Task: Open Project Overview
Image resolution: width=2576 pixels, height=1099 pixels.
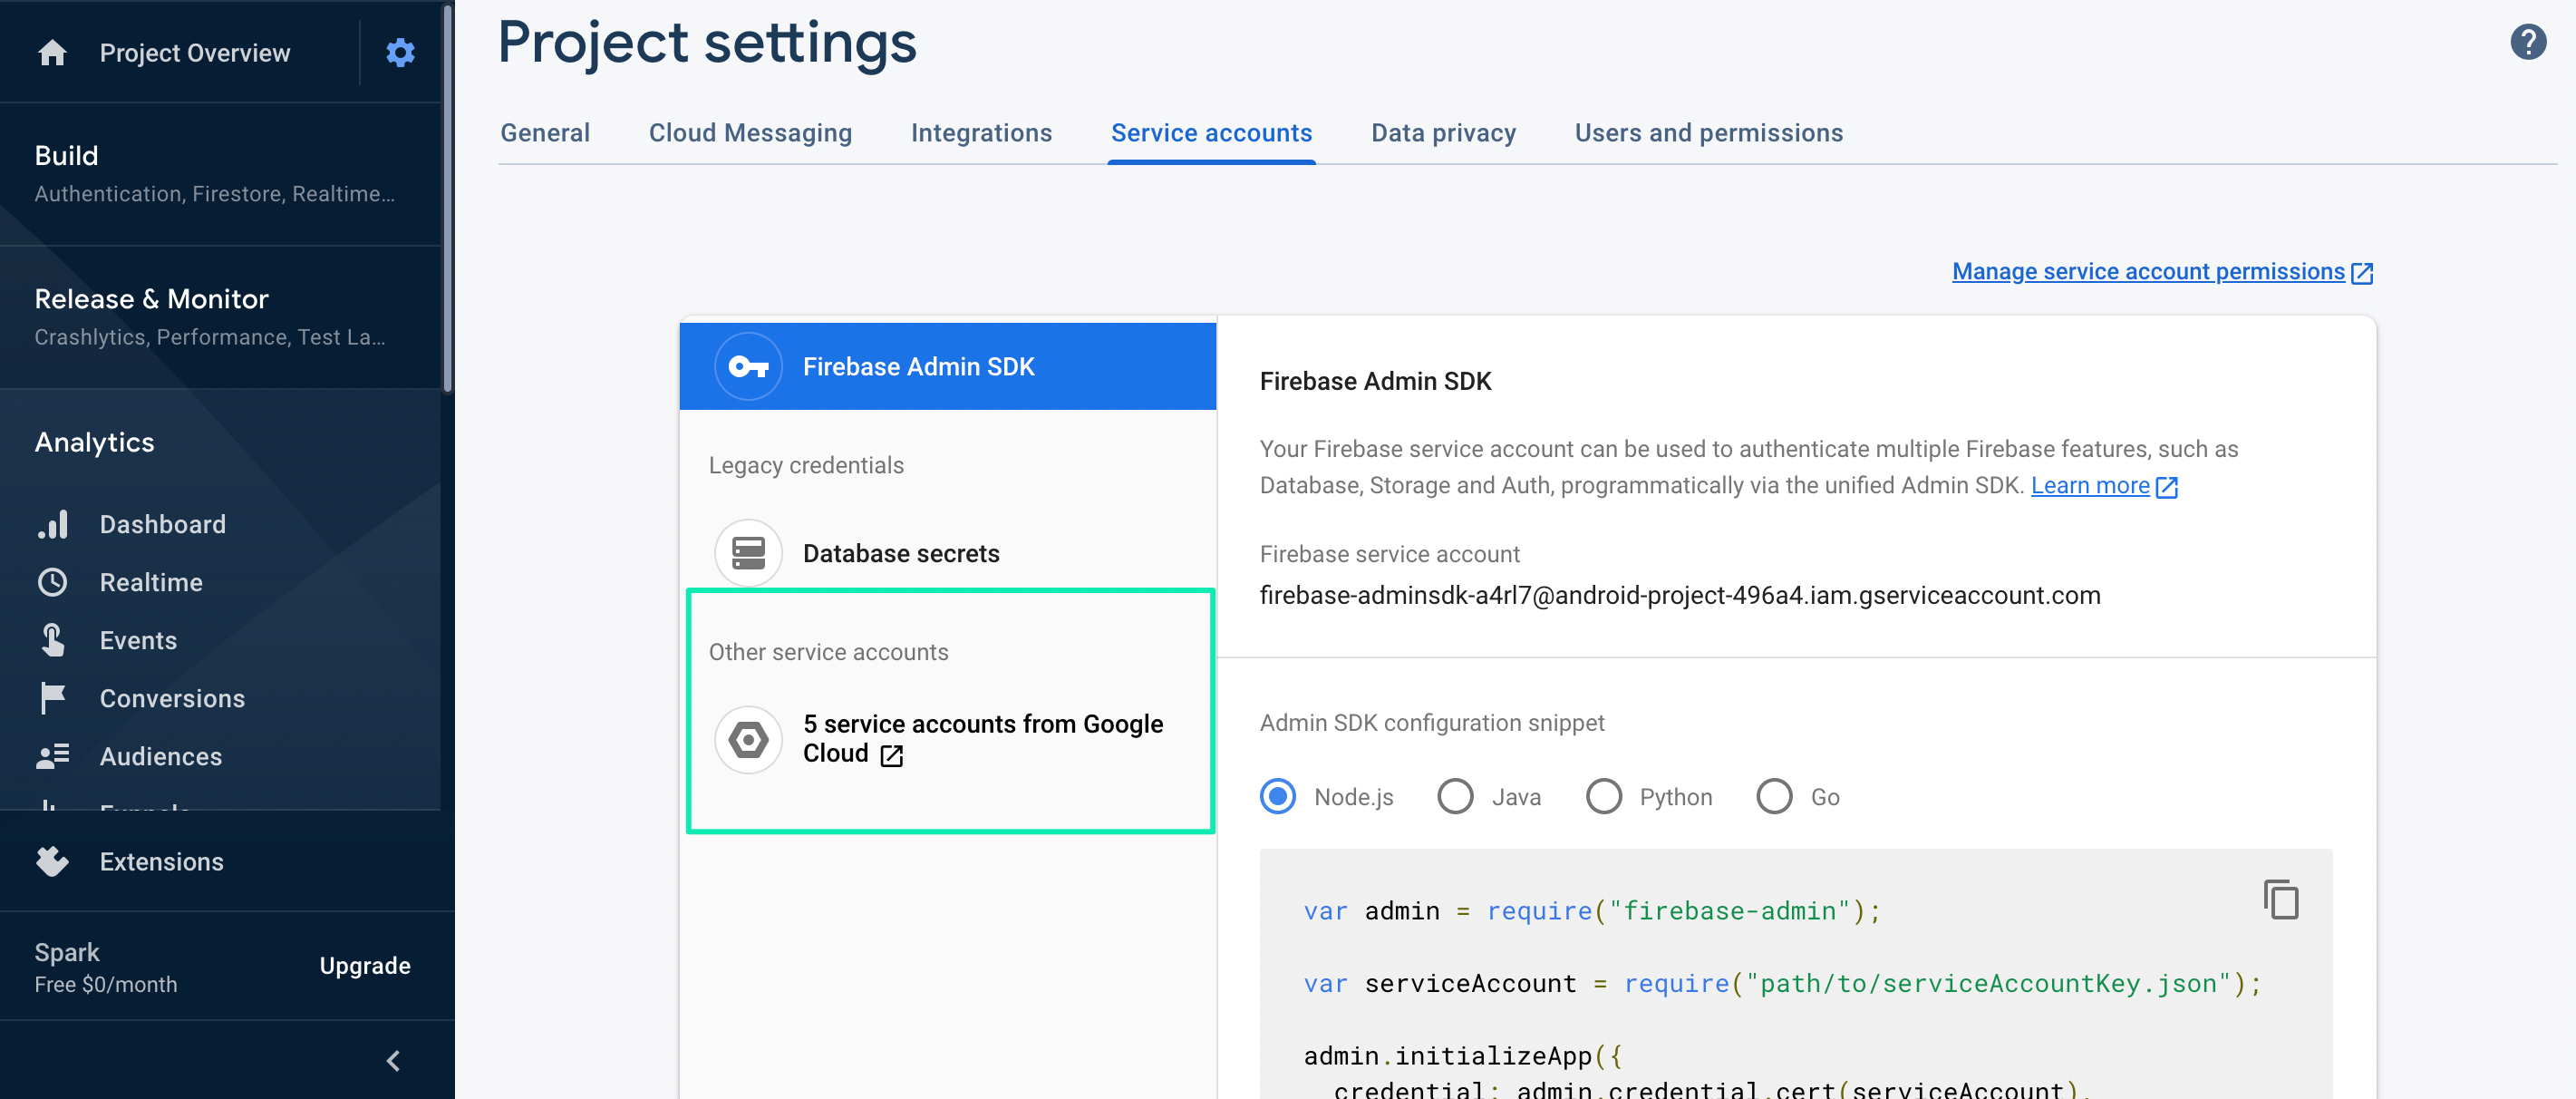Action: (195, 52)
